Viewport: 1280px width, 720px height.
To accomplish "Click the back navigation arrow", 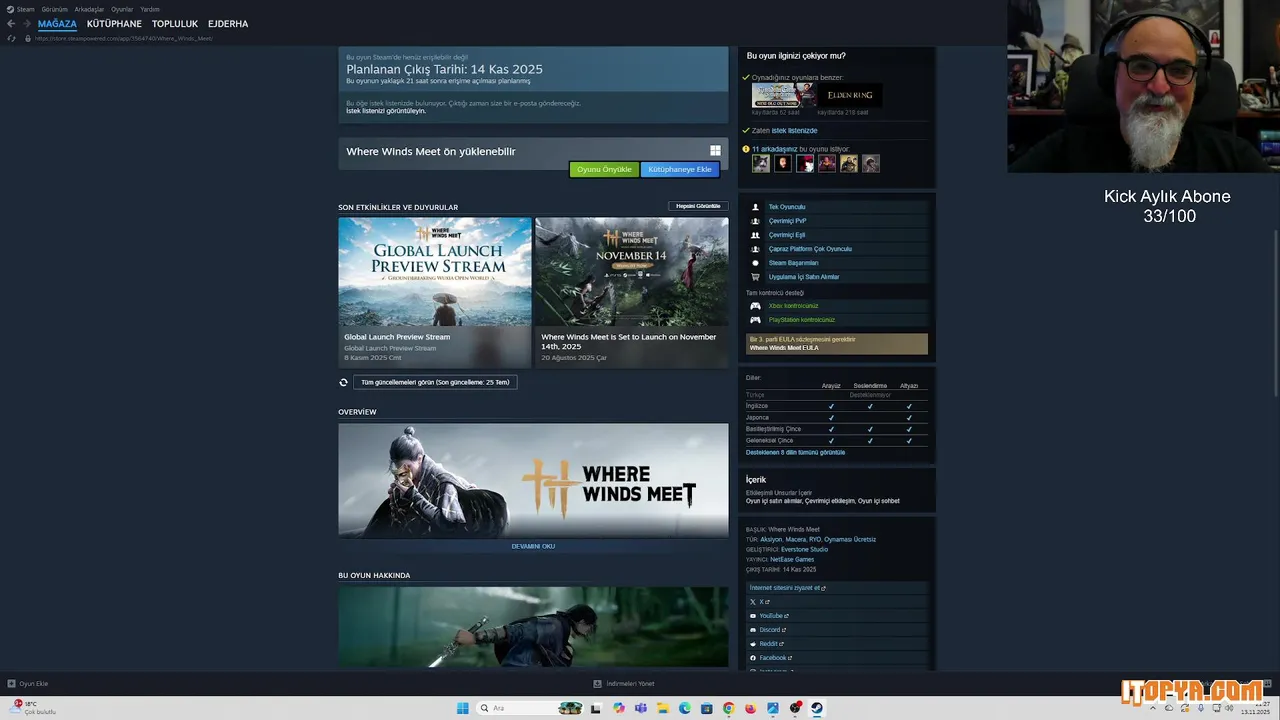I will [11, 24].
